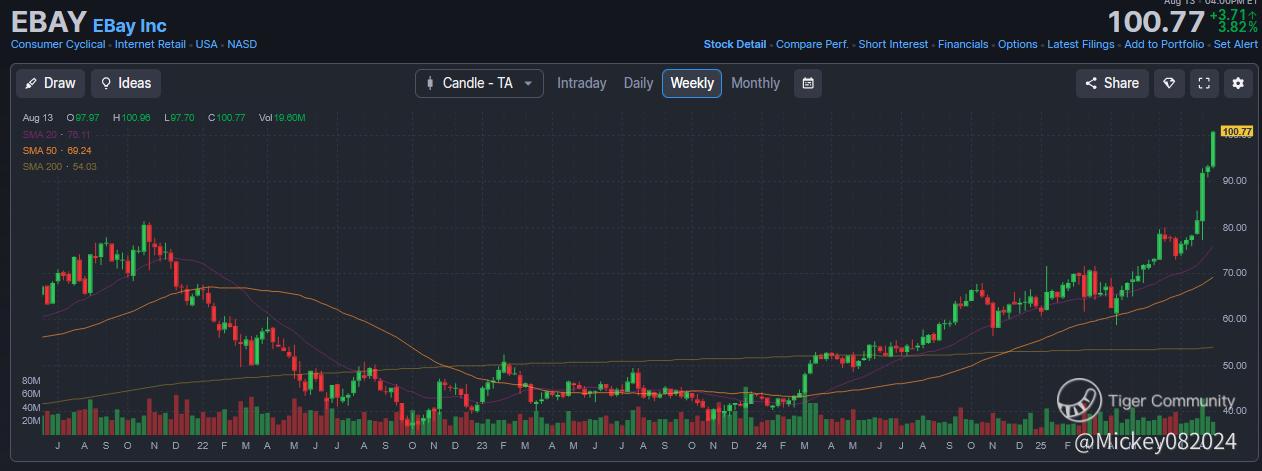Open the Latest Filings link

(x=1081, y=44)
